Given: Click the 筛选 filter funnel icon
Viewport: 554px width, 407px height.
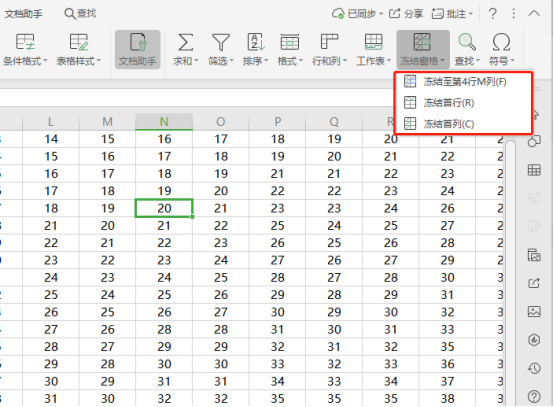Looking at the screenshot, I should pos(220,42).
